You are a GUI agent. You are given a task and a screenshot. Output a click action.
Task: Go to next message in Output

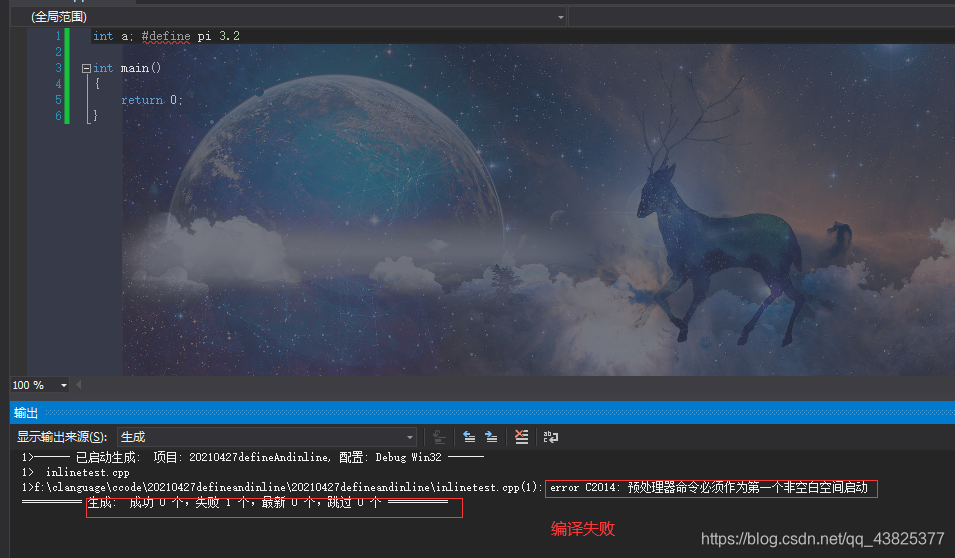(x=491, y=437)
